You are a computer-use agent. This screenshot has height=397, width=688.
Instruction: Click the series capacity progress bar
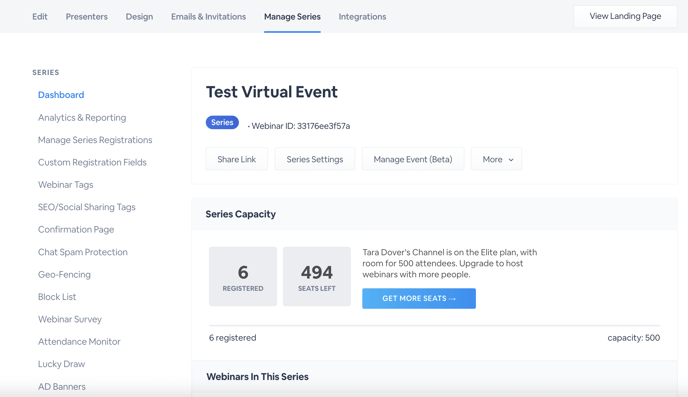(434, 326)
